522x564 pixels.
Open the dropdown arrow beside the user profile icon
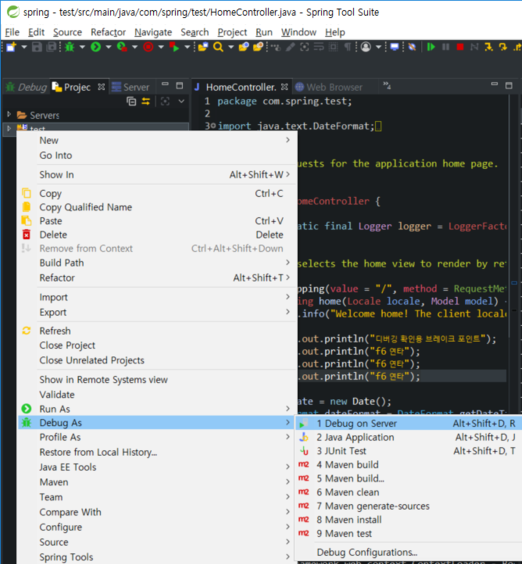pyautogui.click(x=378, y=47)
